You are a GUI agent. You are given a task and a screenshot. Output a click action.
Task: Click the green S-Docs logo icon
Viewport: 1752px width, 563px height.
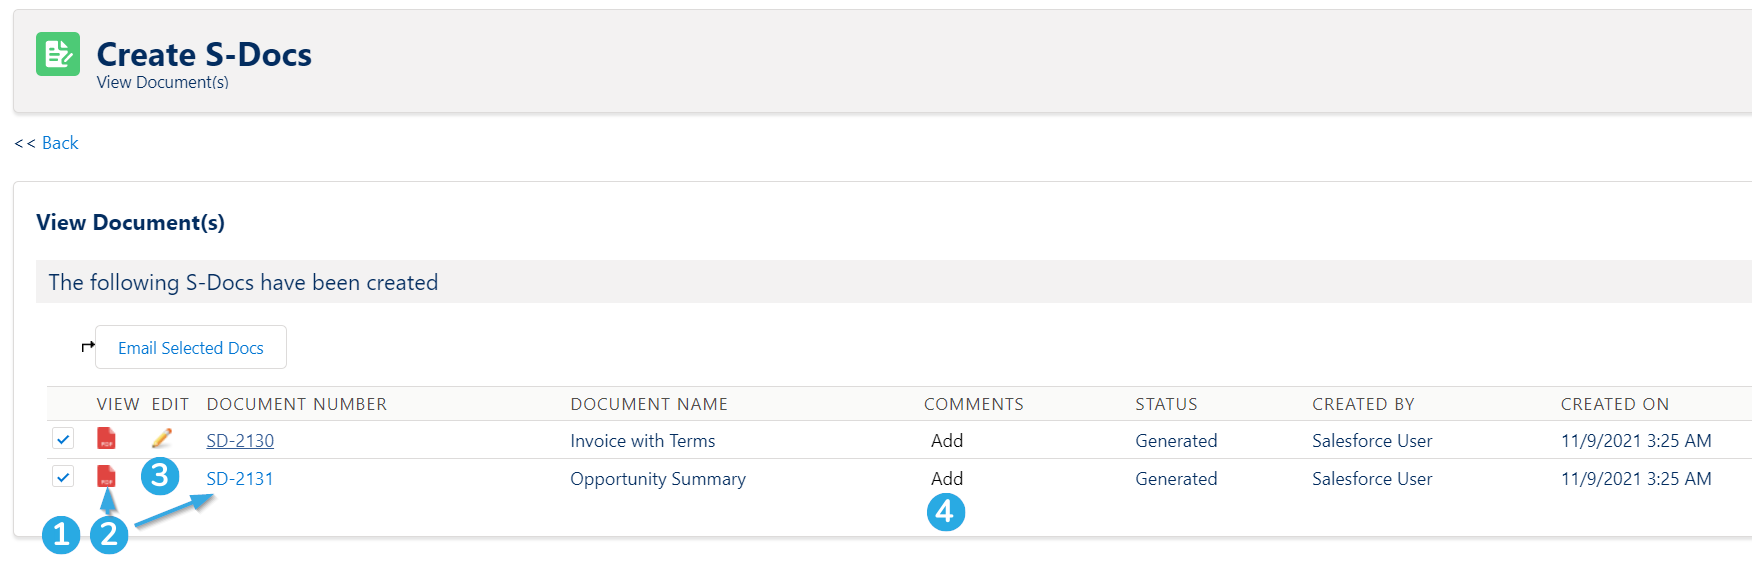[x=58, y=54]
